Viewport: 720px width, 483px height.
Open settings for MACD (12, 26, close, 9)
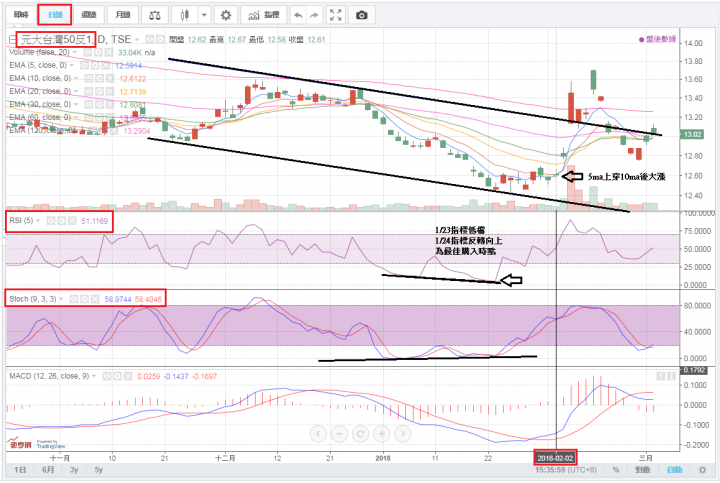click(x=118, y=376)
